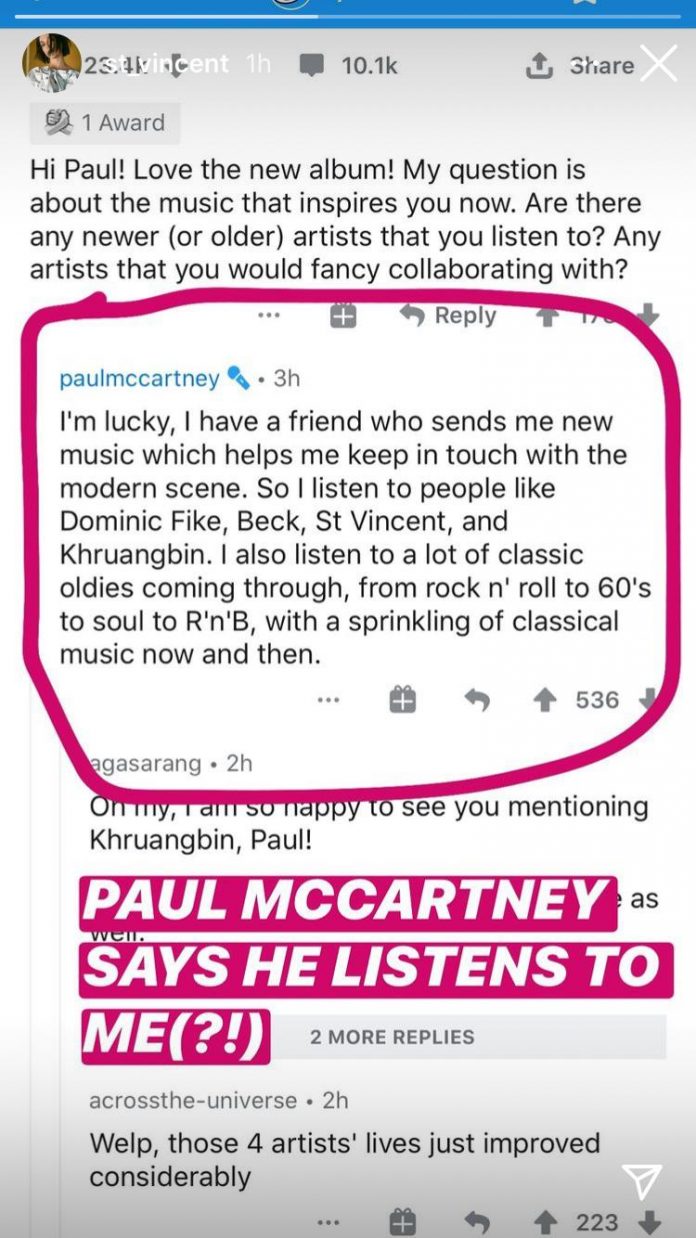Close the Instagram story with X
Screen dimensions: 696x1238
click(659, 63)
